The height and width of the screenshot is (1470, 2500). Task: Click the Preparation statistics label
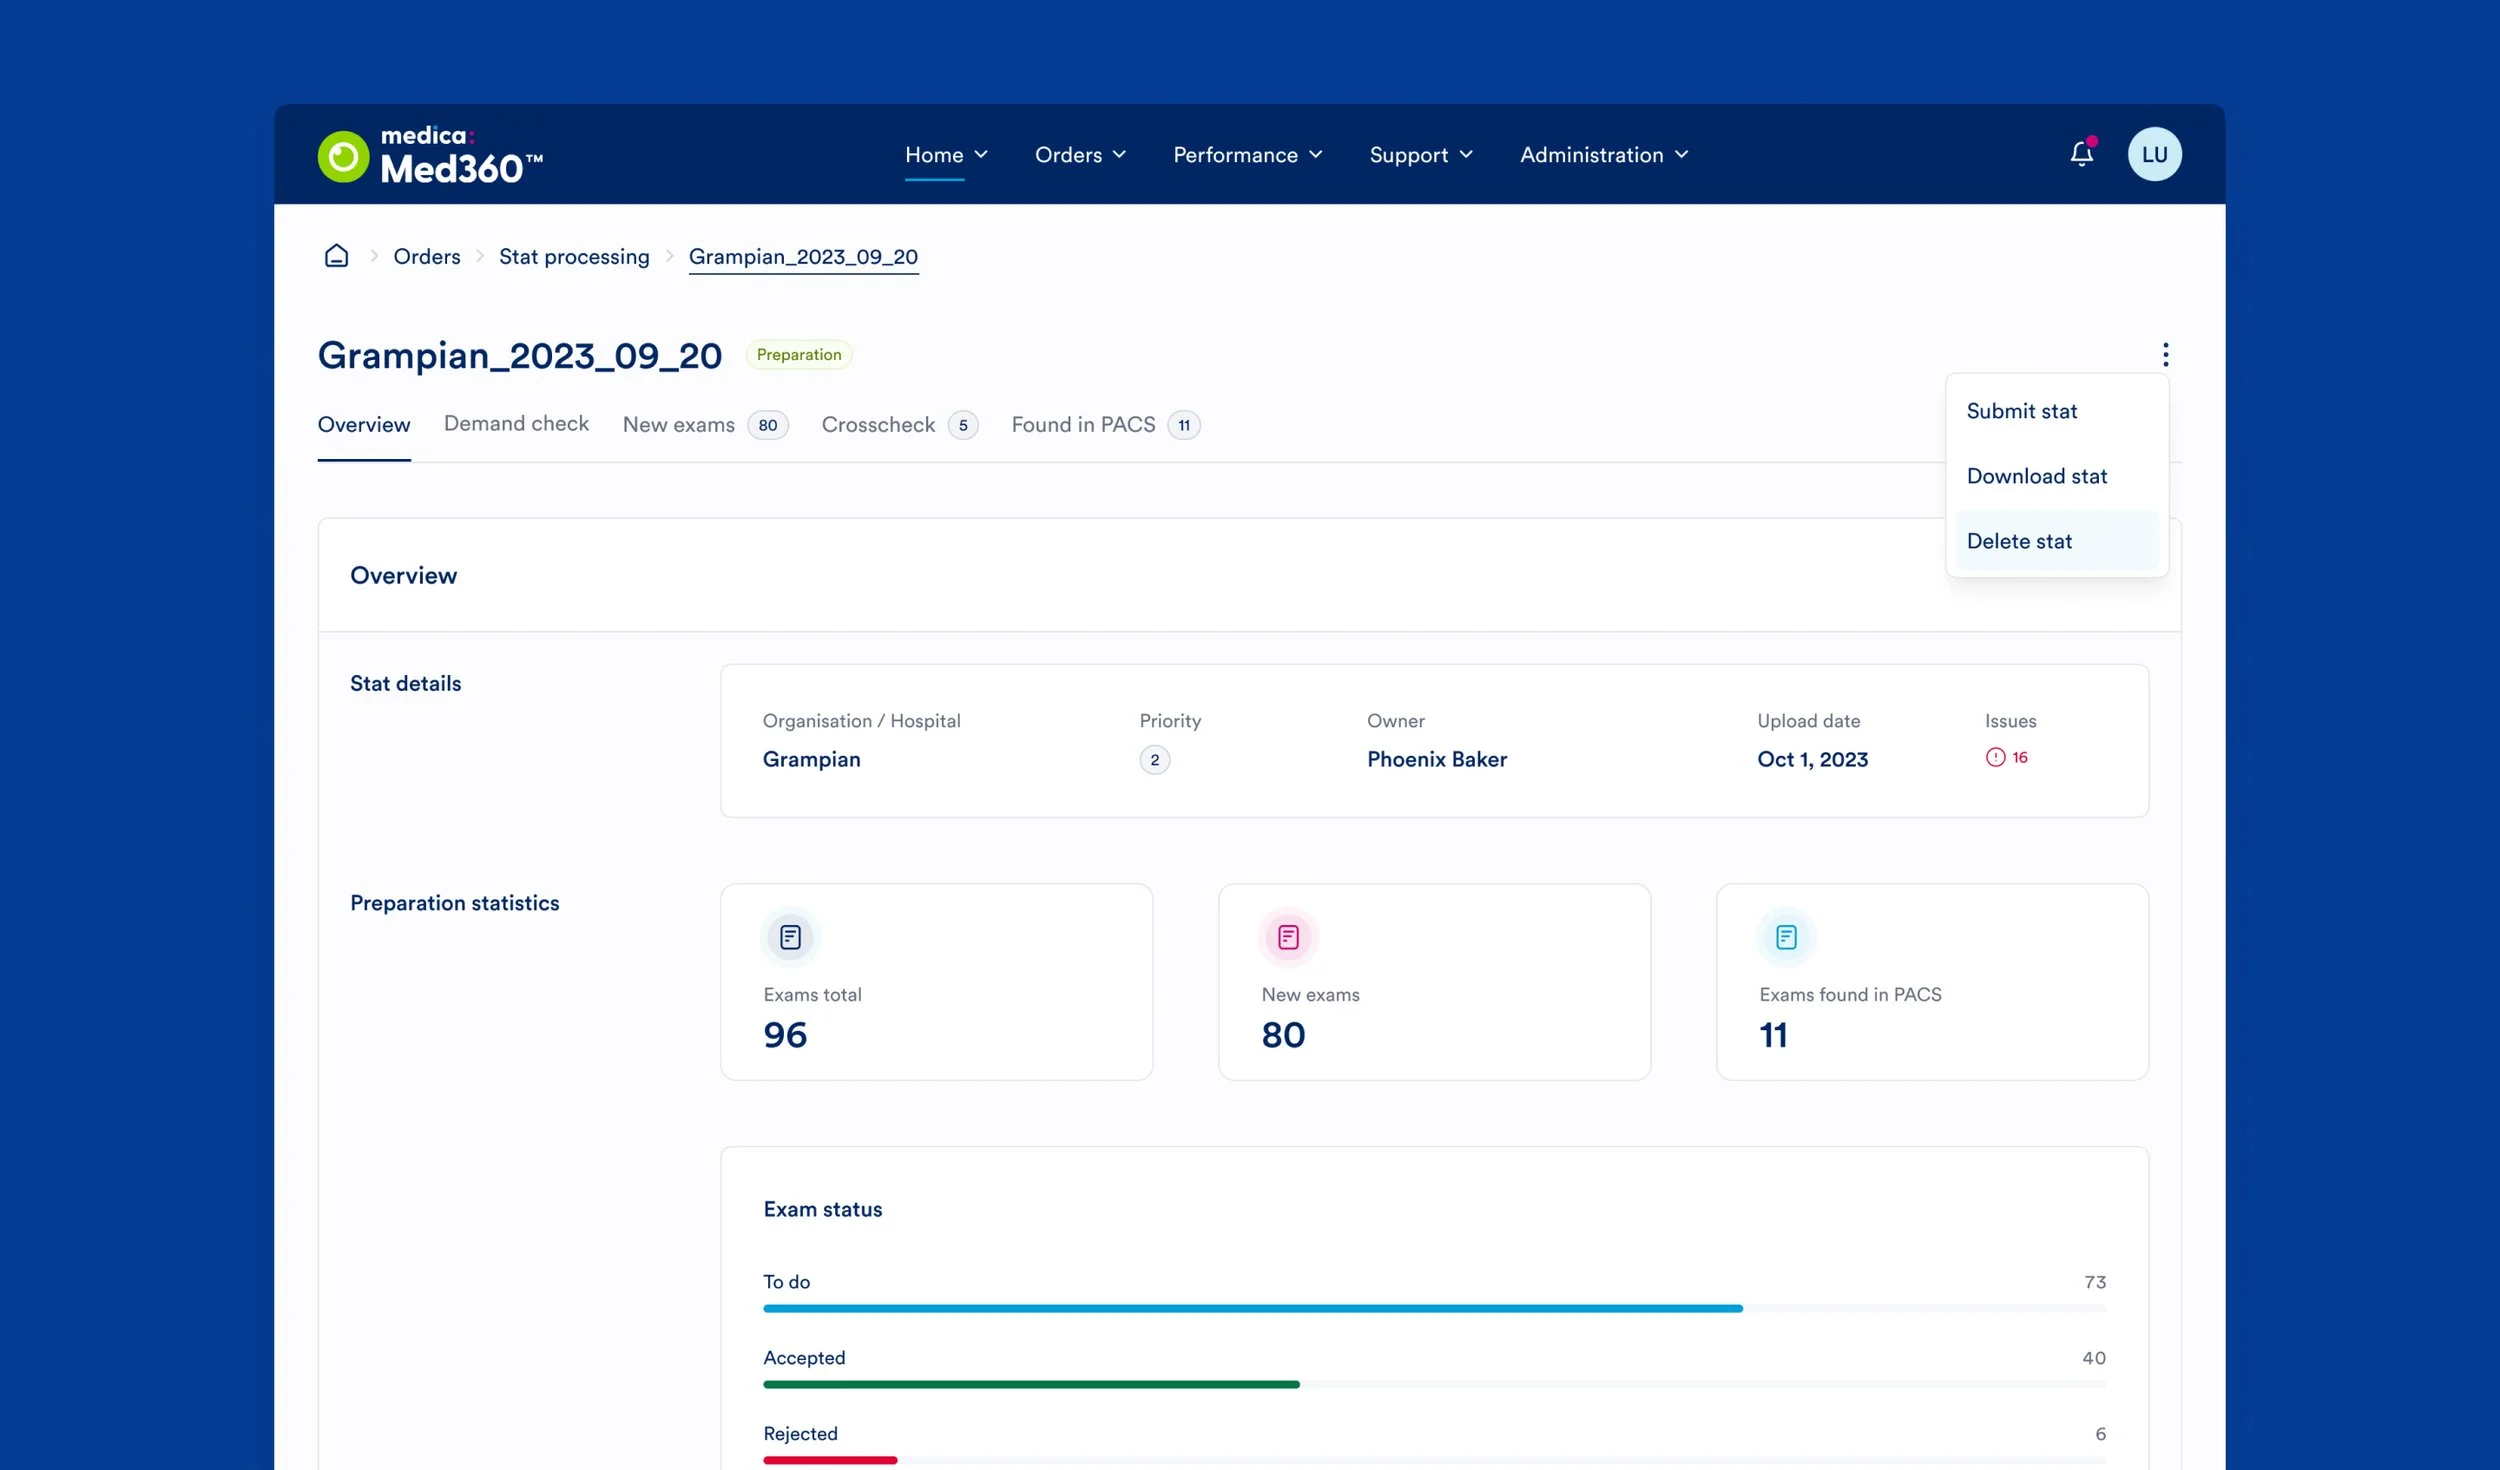click(x=455, y=903)
